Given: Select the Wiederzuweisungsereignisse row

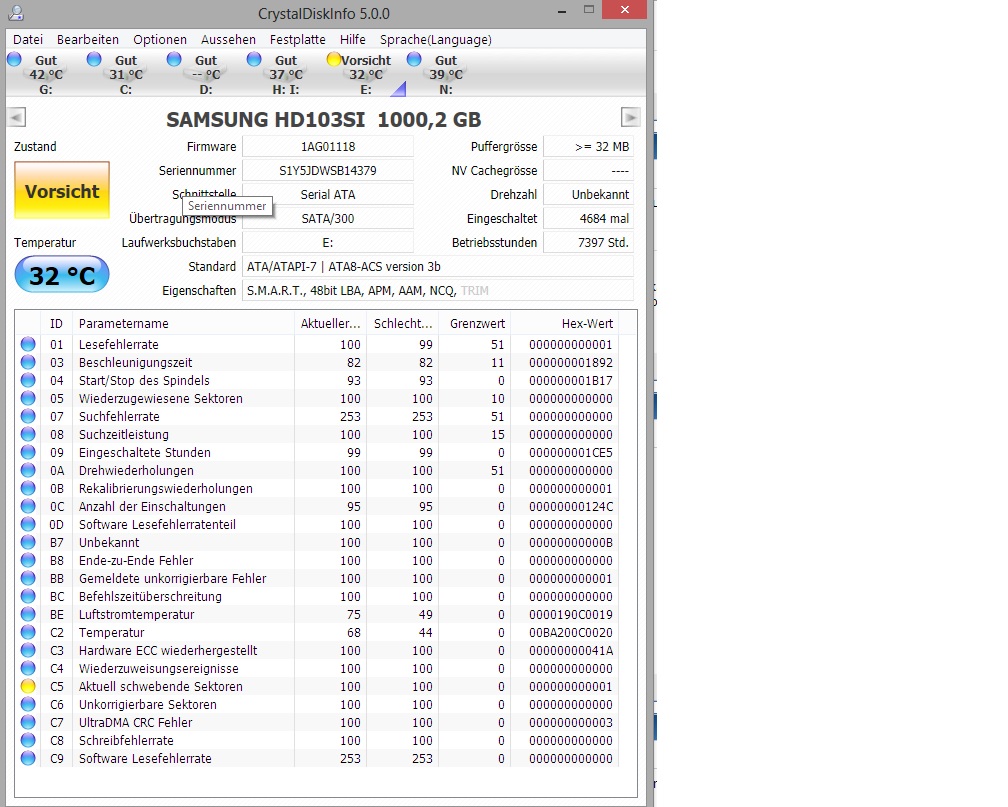Looking at the screenshot, I should click(x=318, y=668).
